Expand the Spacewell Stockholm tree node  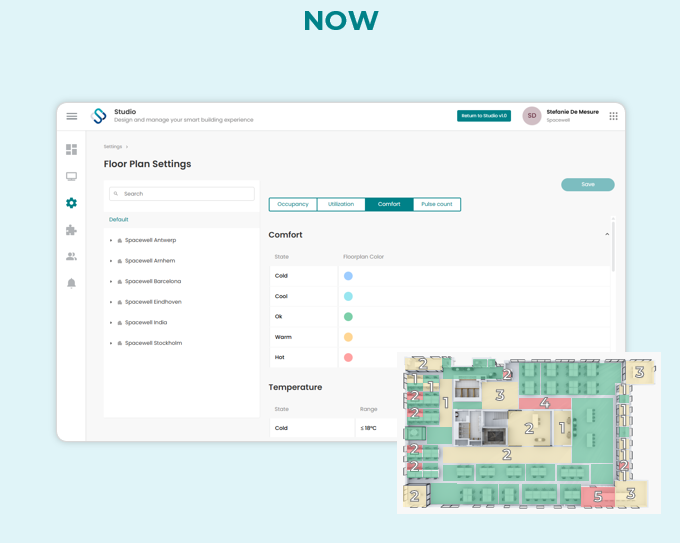111,343
